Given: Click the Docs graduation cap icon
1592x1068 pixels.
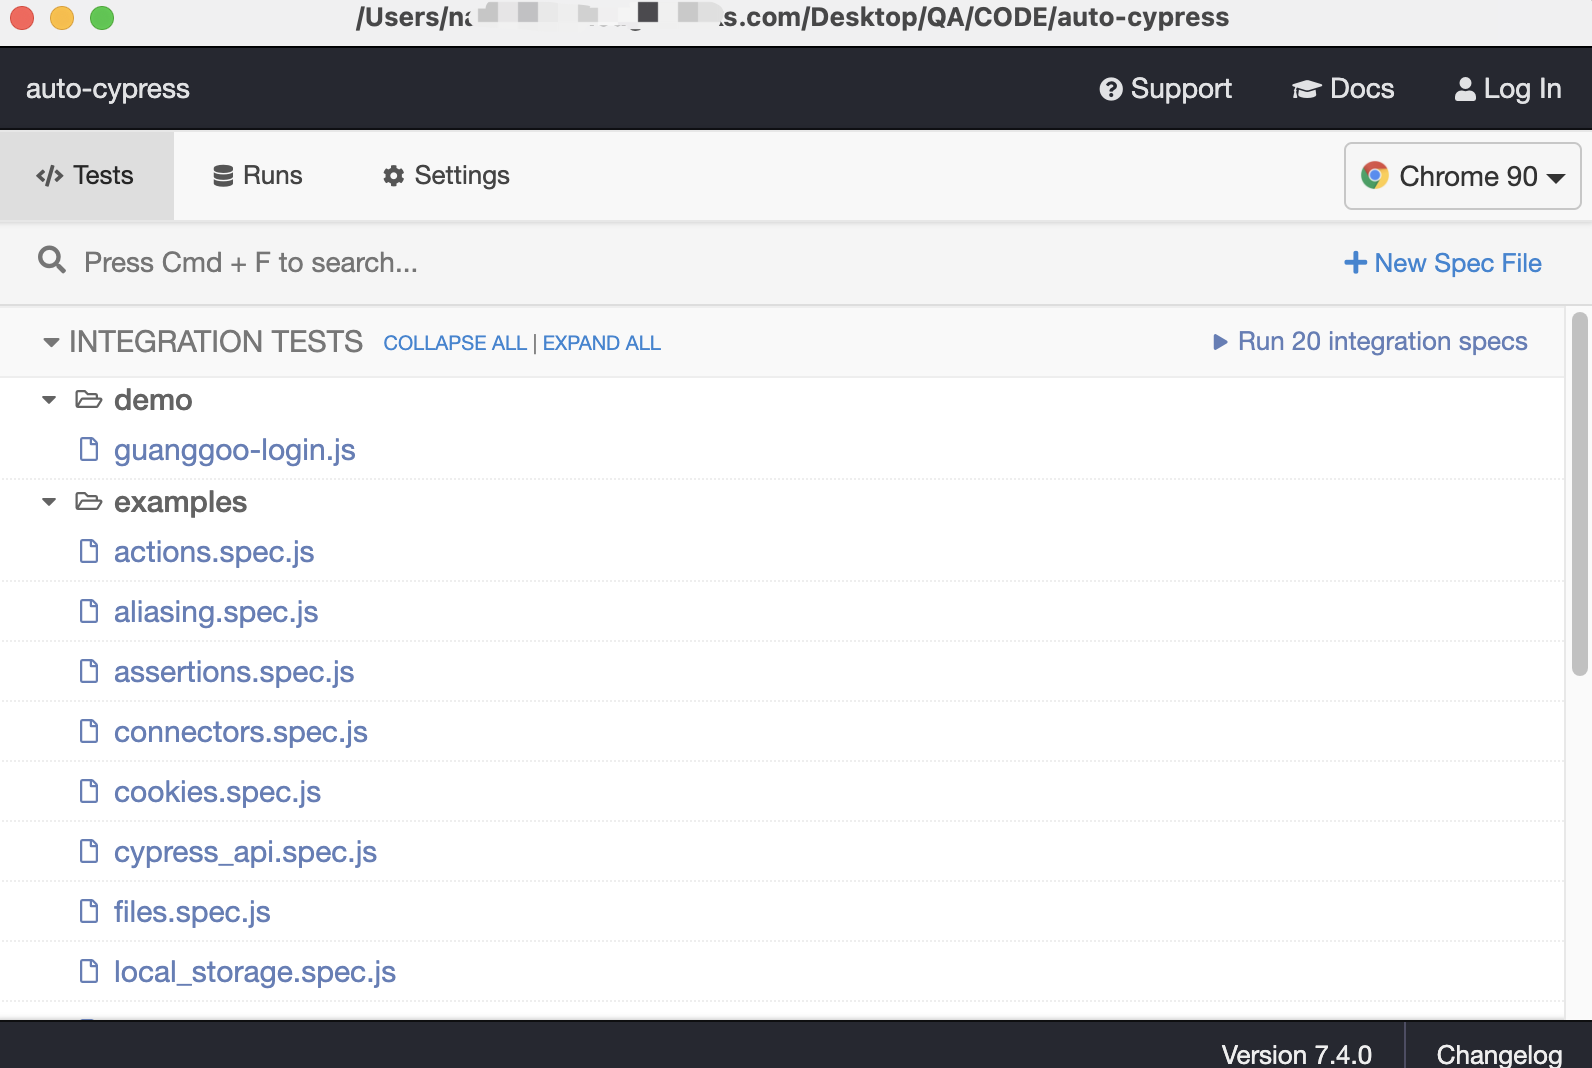Looking at the screenshot, I should (x=1306, y=89).
